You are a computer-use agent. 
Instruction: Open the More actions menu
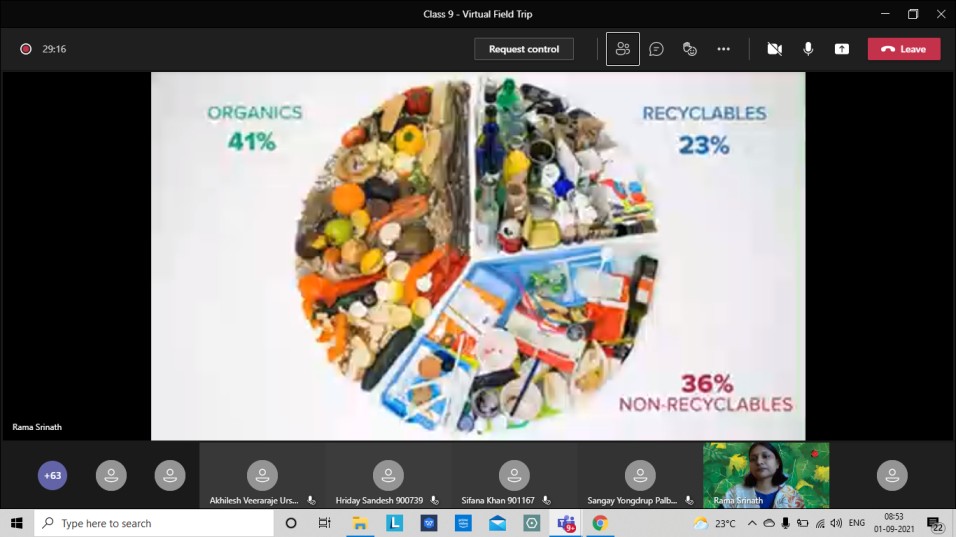(x=723, y=49)
